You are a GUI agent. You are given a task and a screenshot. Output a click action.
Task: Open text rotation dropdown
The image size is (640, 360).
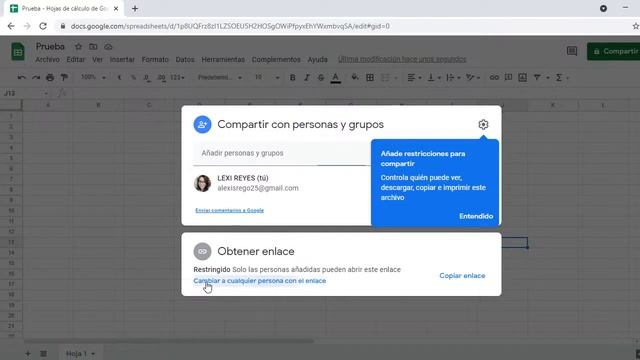click(473, 78)
